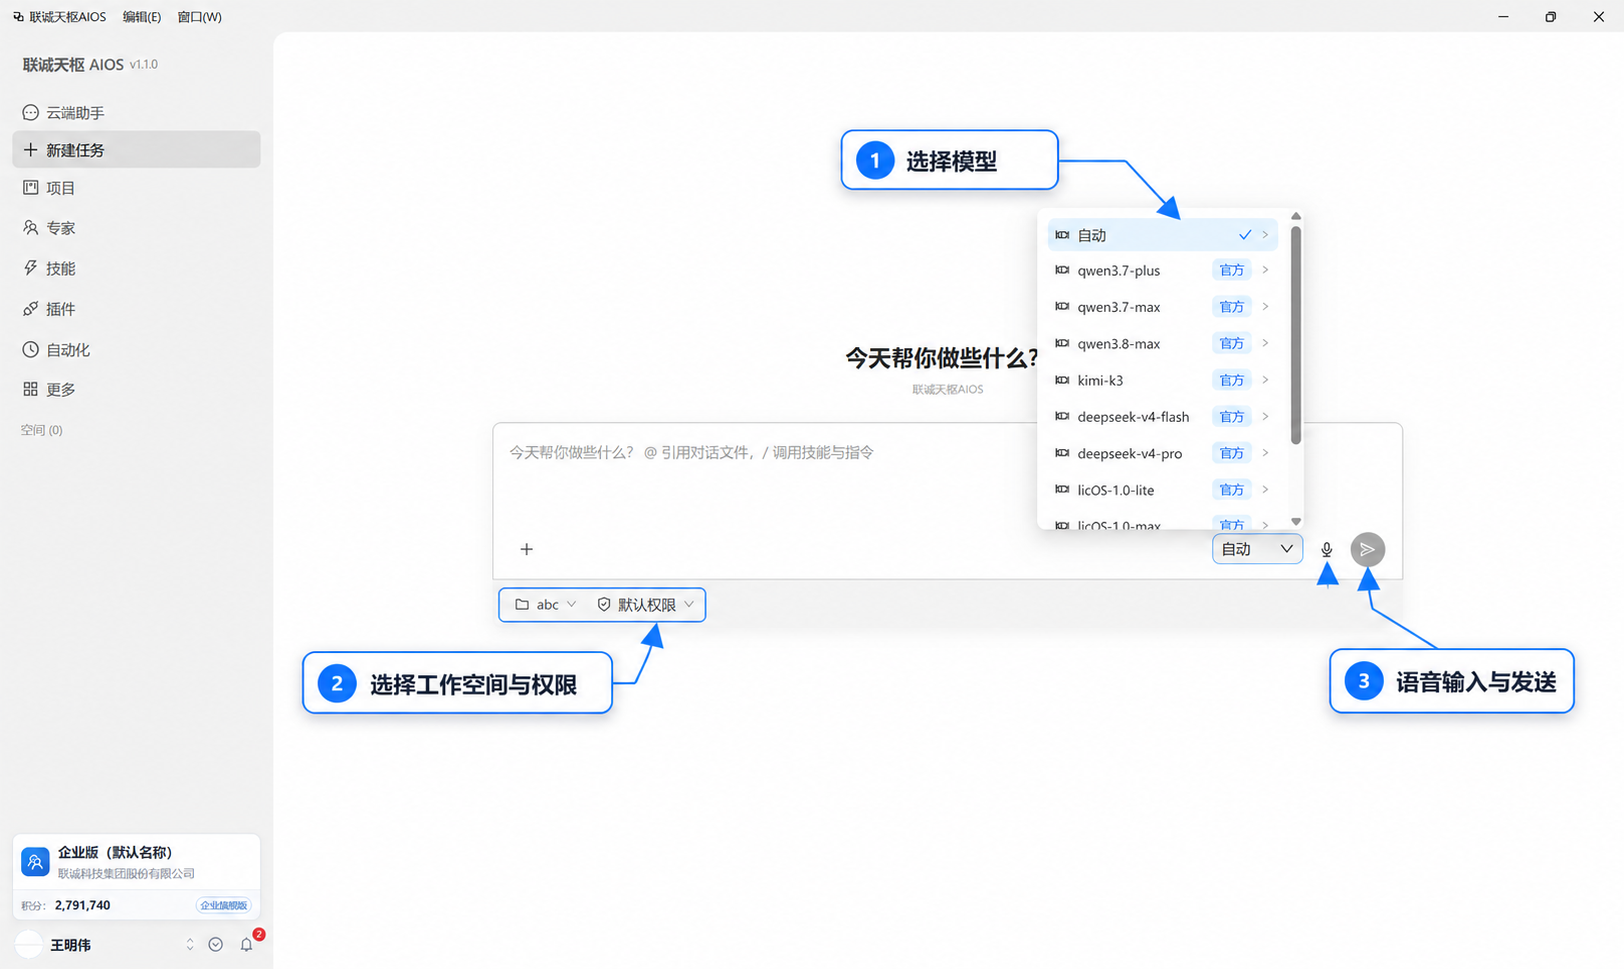Click the model icon beside qwen3.8-max
This screenshot has height=969, width=1624.
1062,343
